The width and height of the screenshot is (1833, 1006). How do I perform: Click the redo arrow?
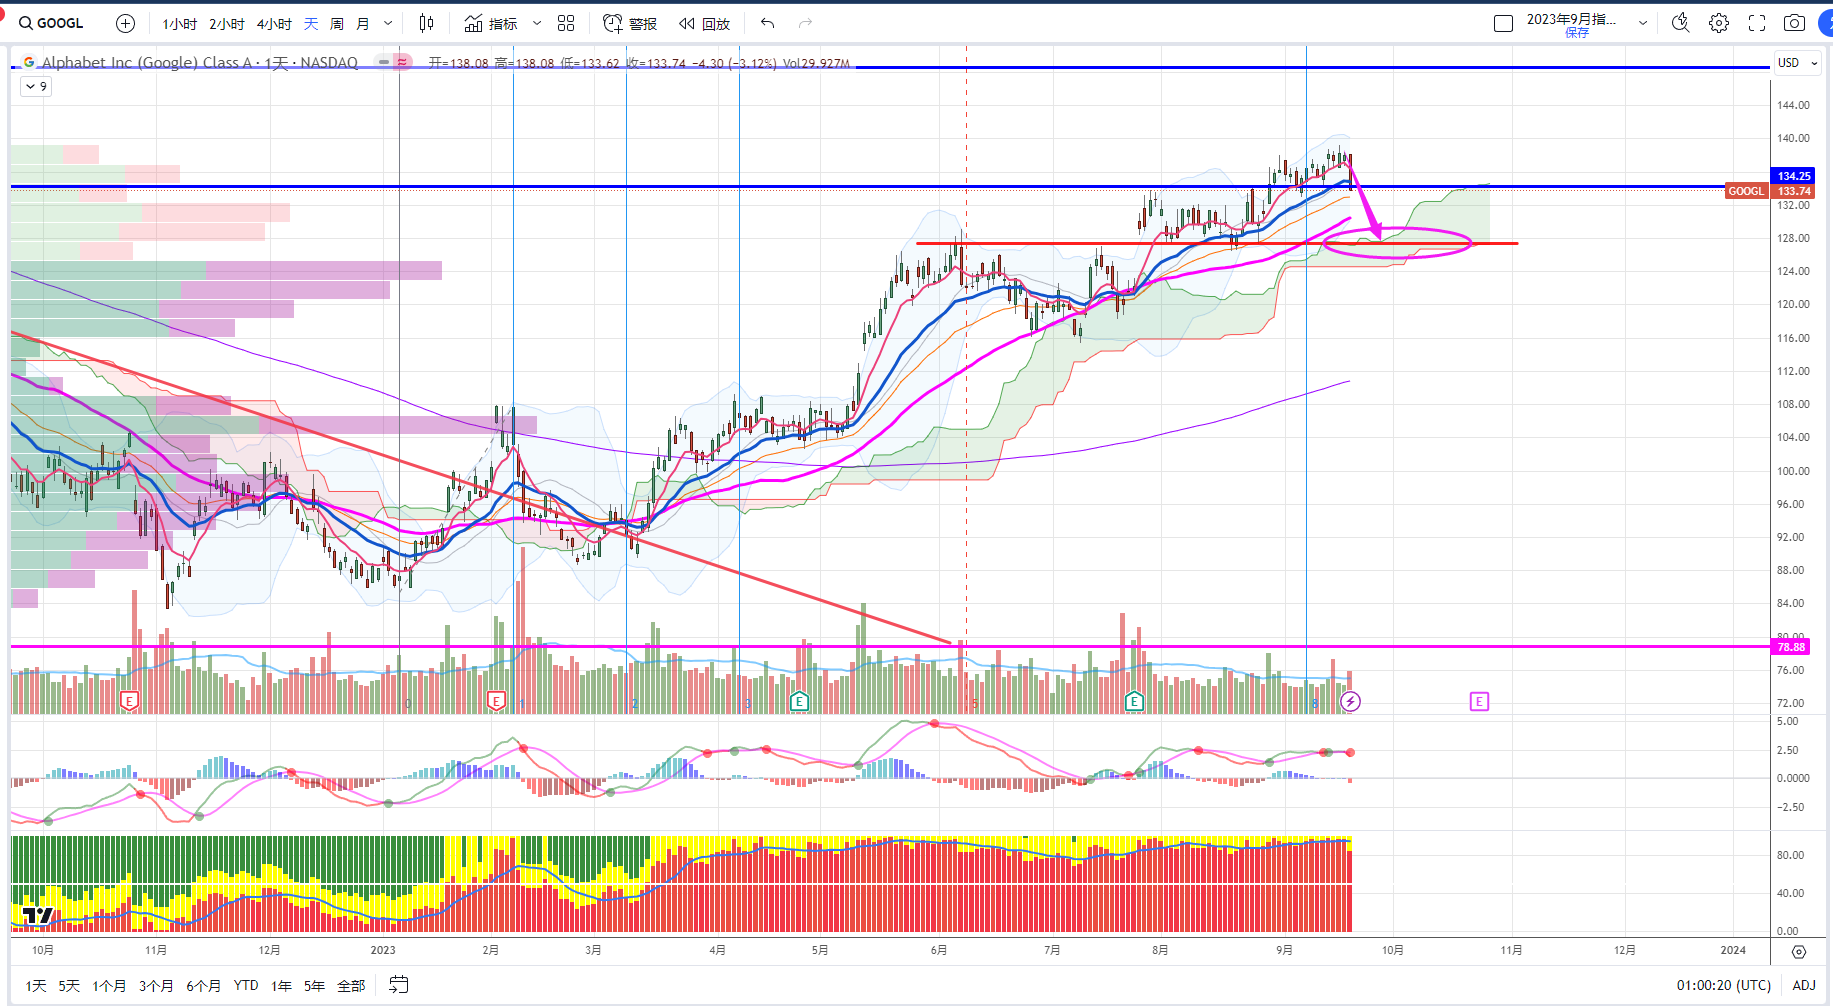(805, 23)
